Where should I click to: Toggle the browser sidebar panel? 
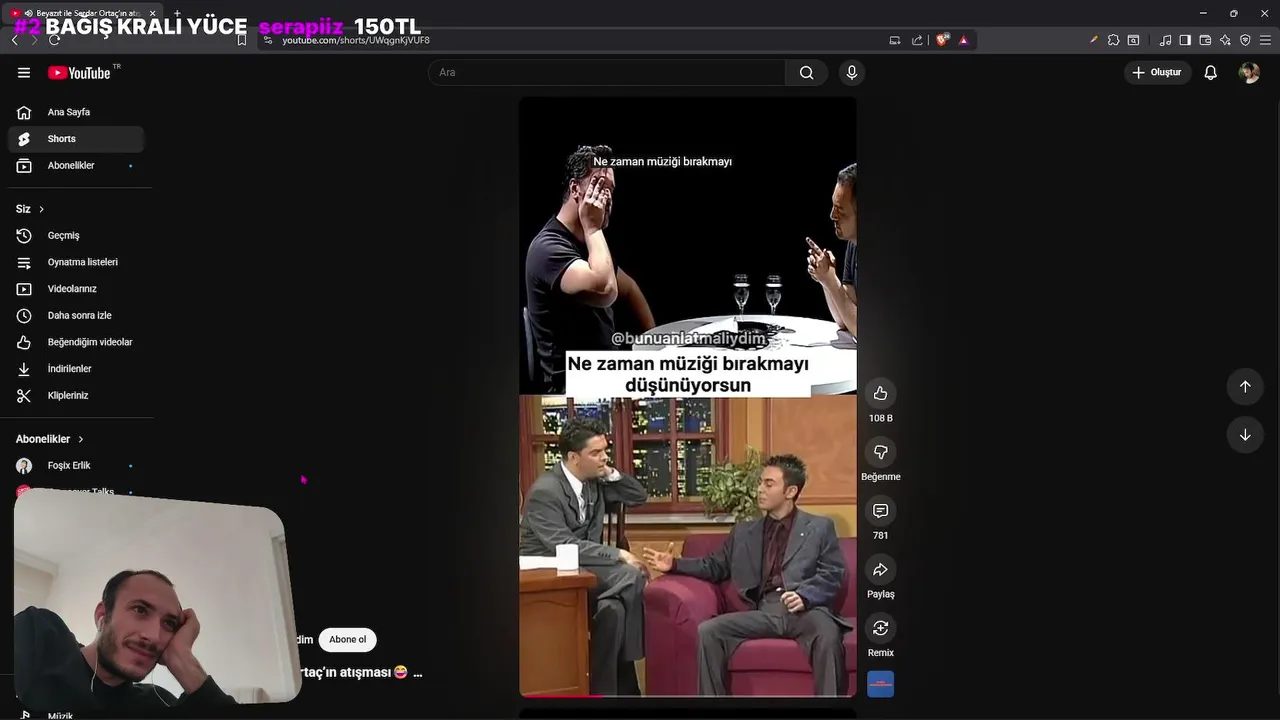[x=1185, y=40]
